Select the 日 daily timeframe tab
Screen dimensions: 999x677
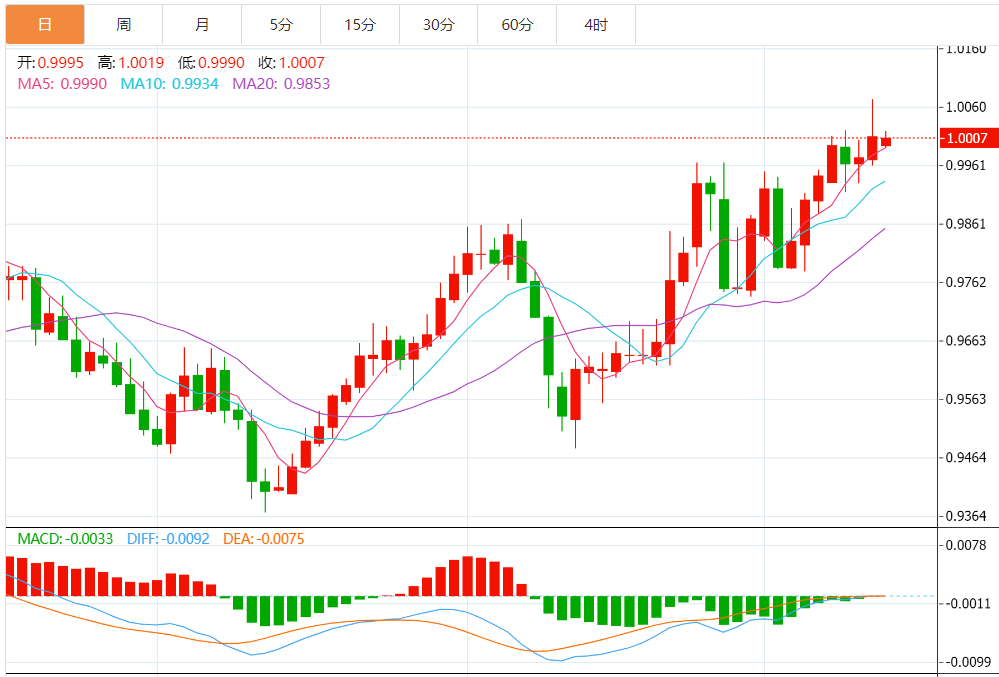45,25
